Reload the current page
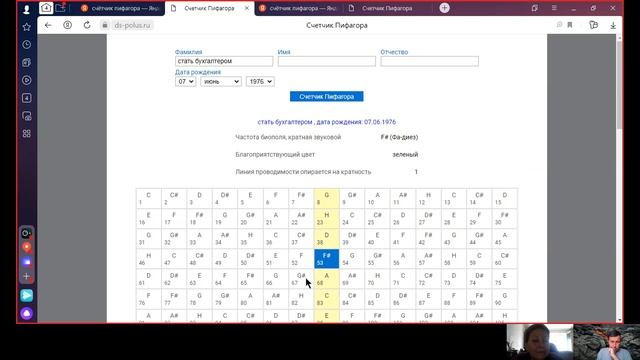 (87, 25)
